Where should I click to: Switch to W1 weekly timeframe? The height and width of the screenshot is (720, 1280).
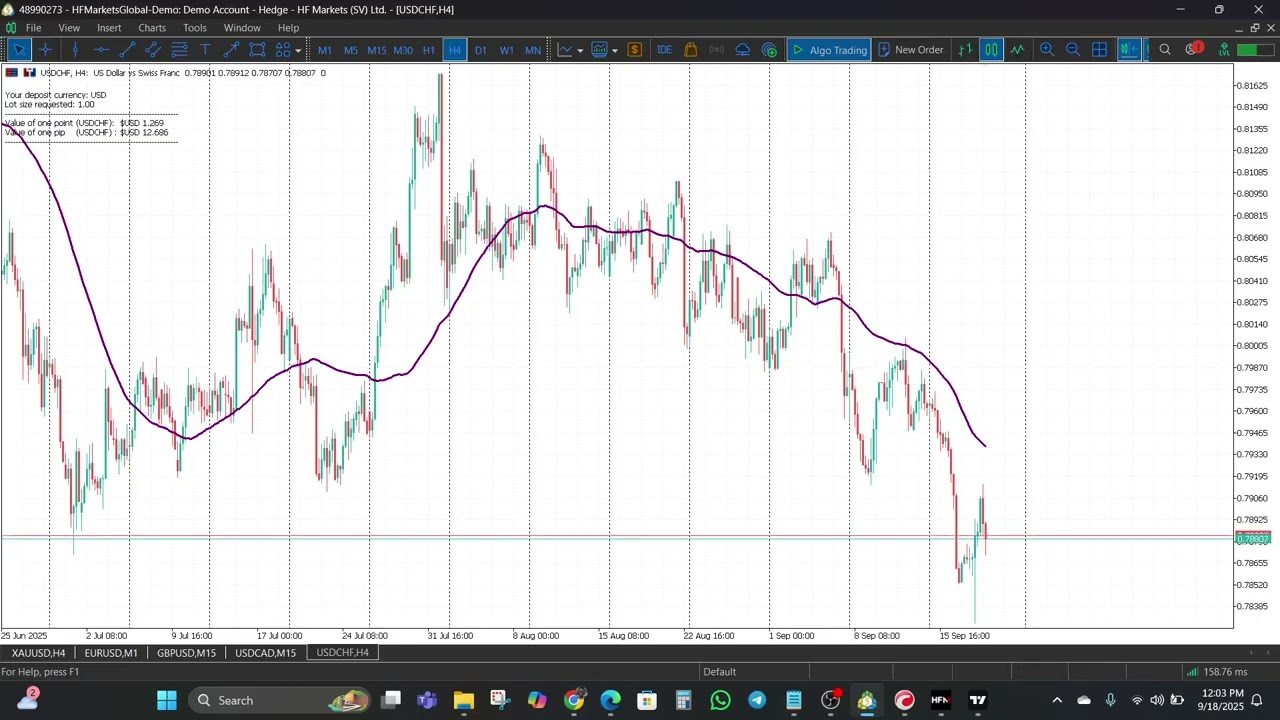[507, 50]
